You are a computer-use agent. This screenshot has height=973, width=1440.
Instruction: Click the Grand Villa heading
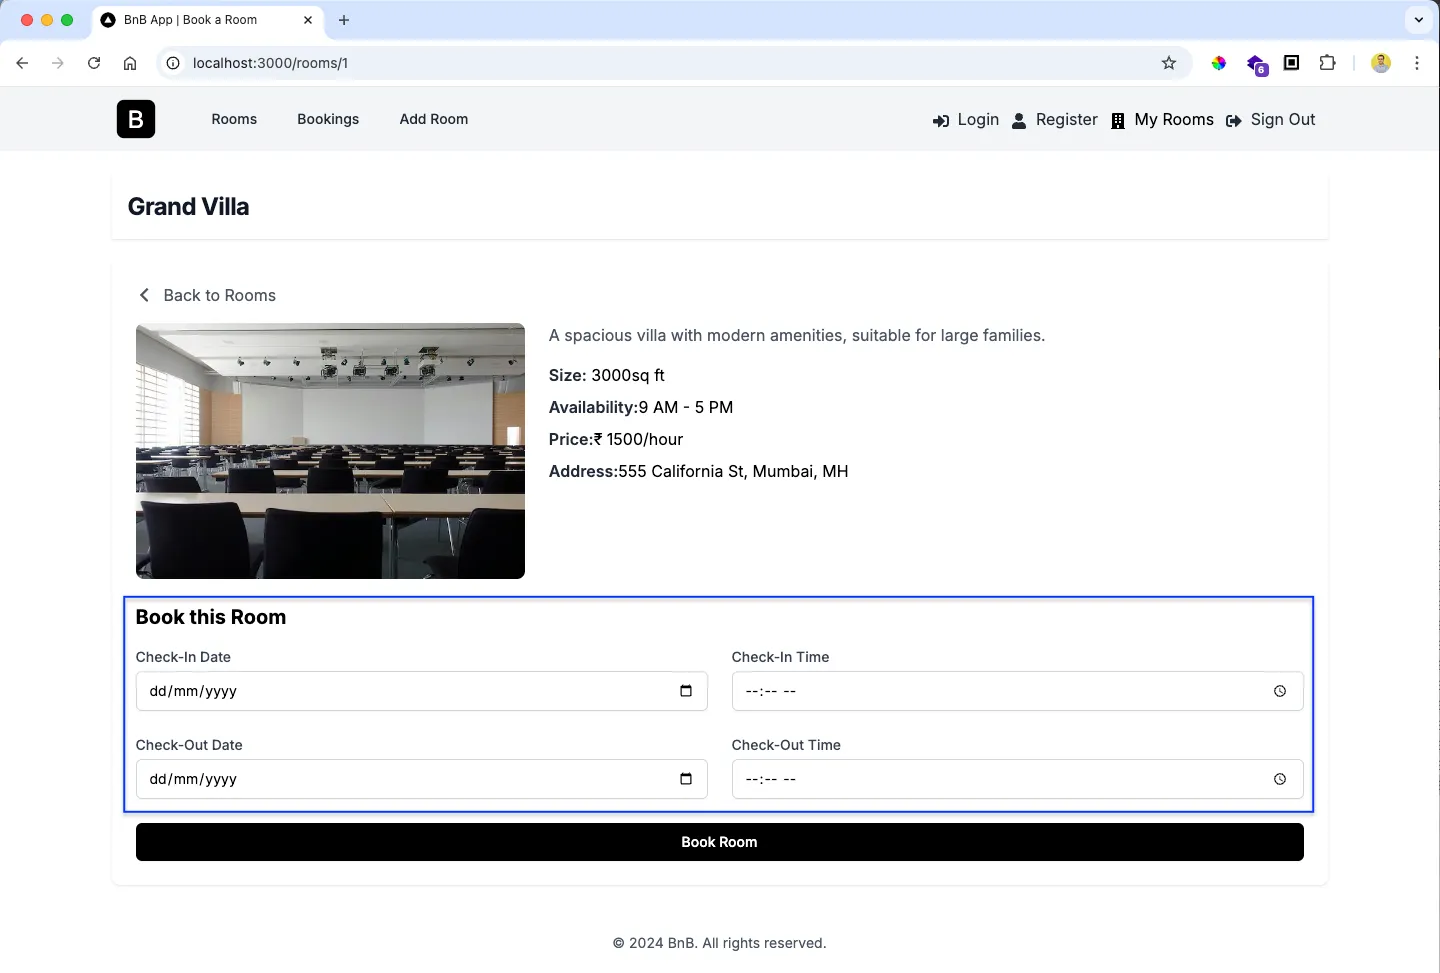click(x=188, y=207)
